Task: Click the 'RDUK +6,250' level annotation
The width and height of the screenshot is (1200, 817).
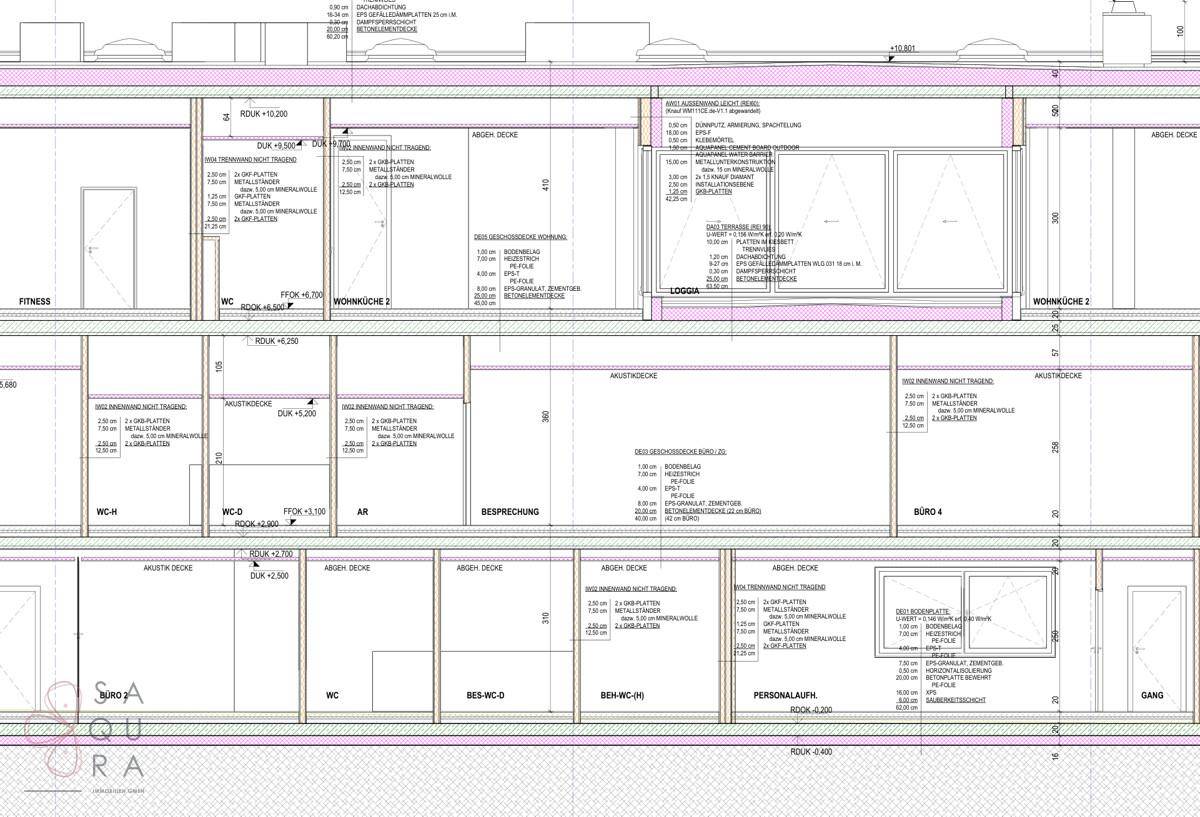Action: (x=277, y=341)
